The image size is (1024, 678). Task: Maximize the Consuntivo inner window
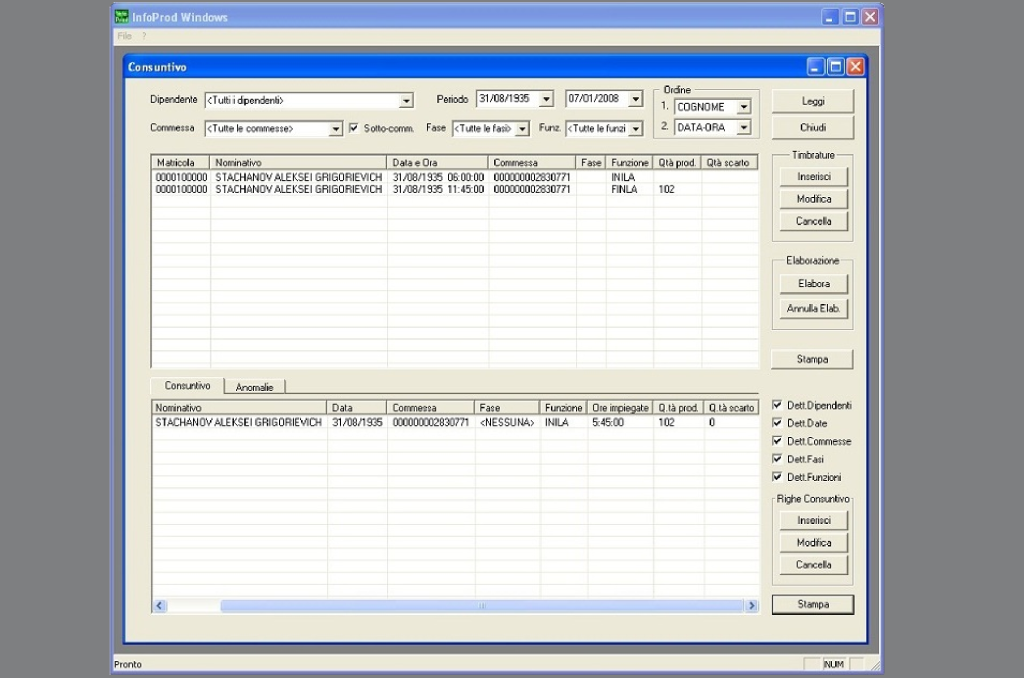[836, 67]
